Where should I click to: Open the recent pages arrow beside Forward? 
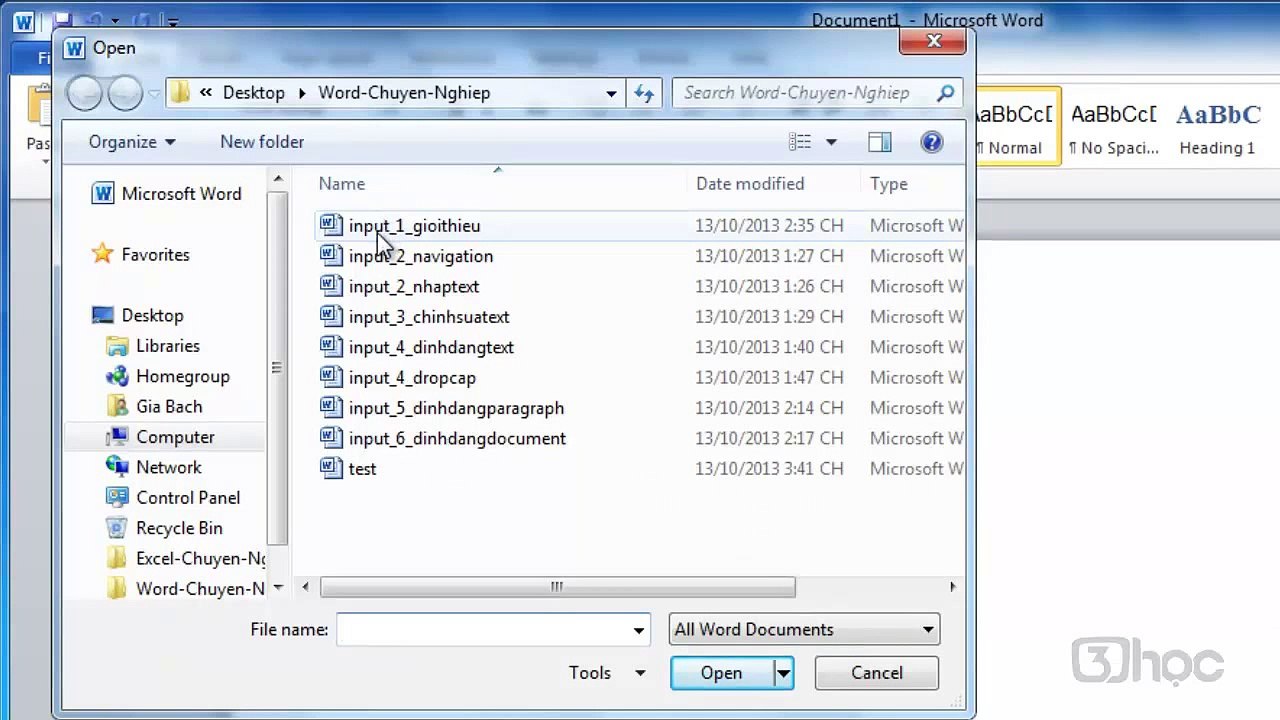coord(155,94)
